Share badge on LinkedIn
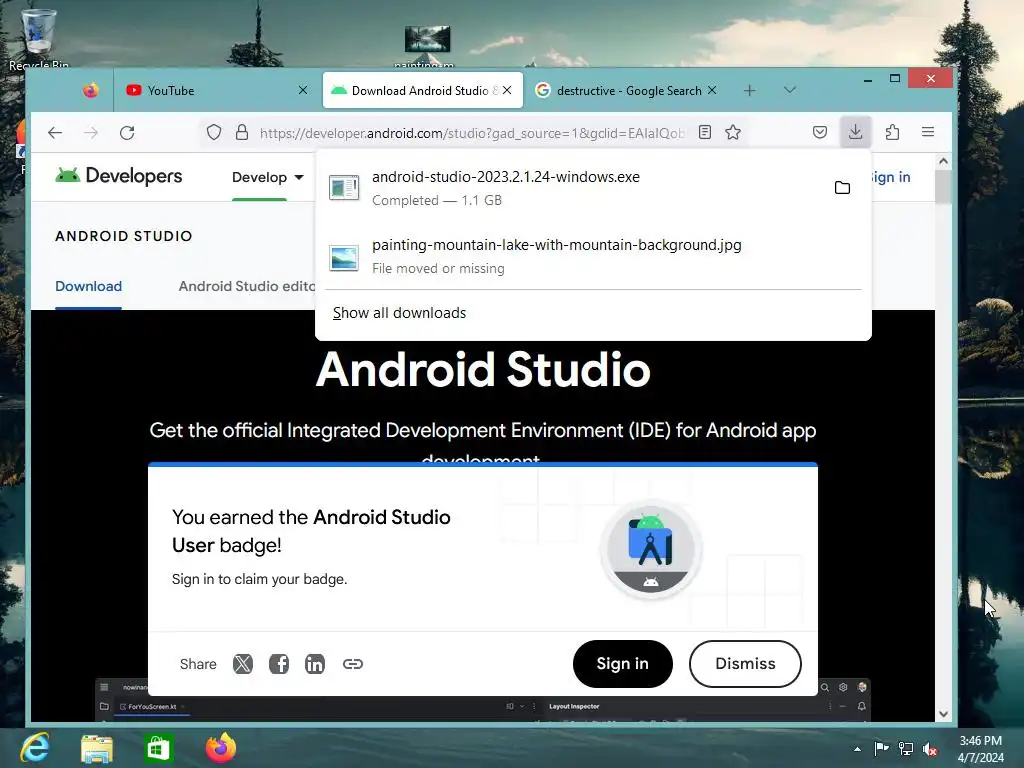 315,664
